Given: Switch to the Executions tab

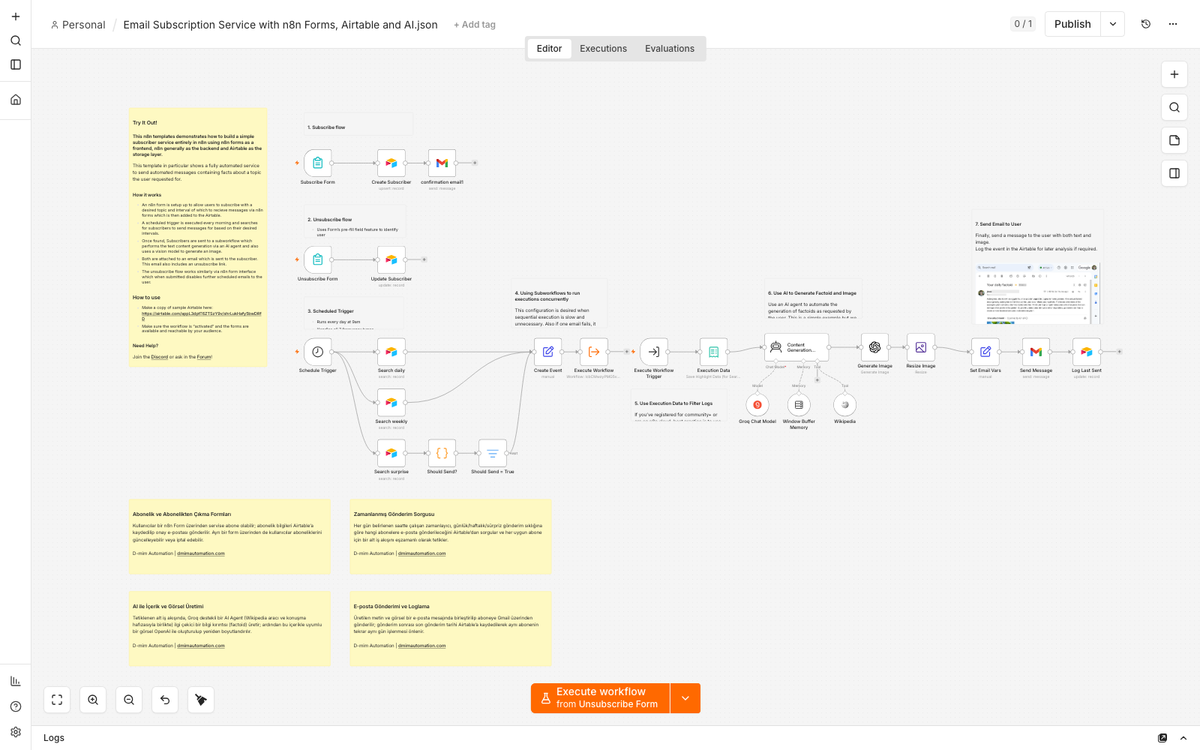Looking at the screenshot, I should point(603,48).
